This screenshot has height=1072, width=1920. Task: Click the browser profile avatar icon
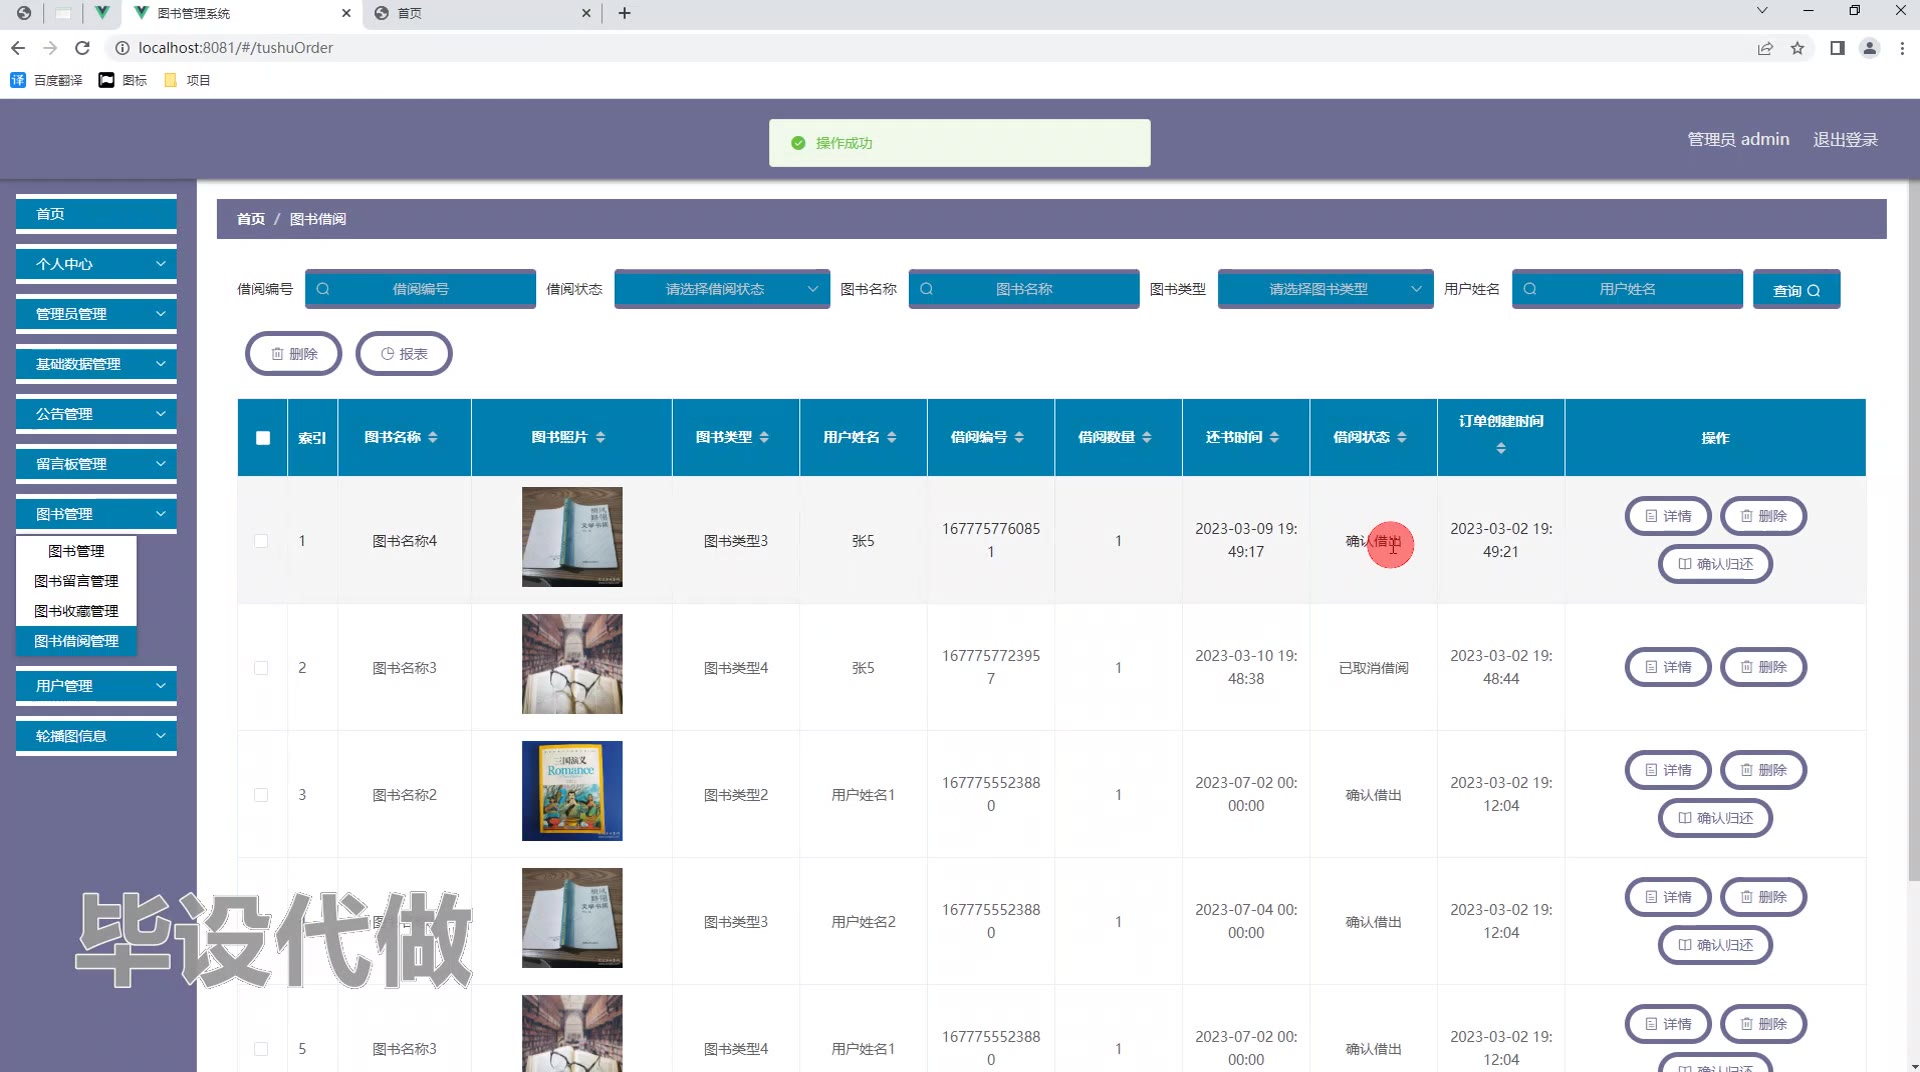click(x=1869, y=48)
